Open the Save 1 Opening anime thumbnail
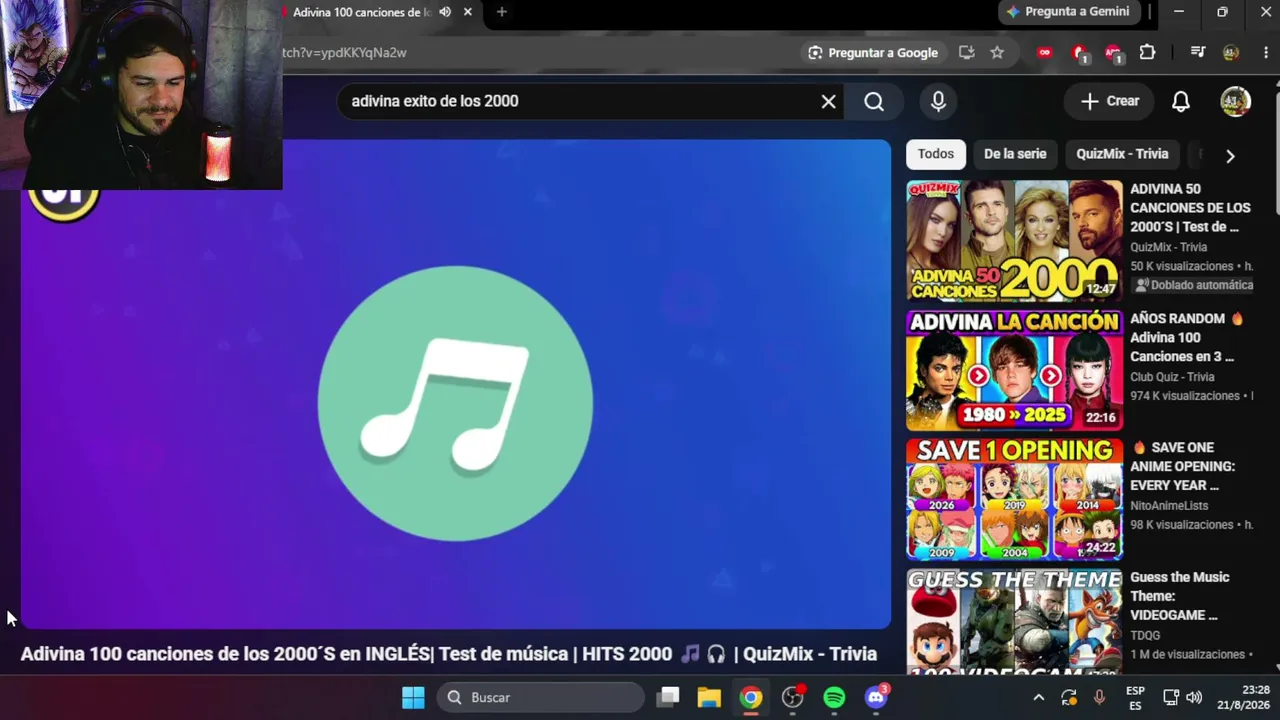Image resolution: width=1280 pixels, height=720 pixels. [1014, 499]
